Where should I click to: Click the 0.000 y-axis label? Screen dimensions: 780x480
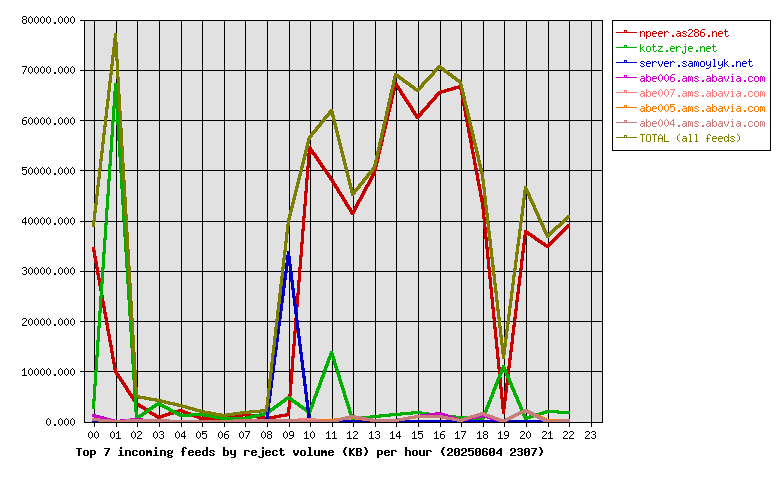[x=60, y=422]
